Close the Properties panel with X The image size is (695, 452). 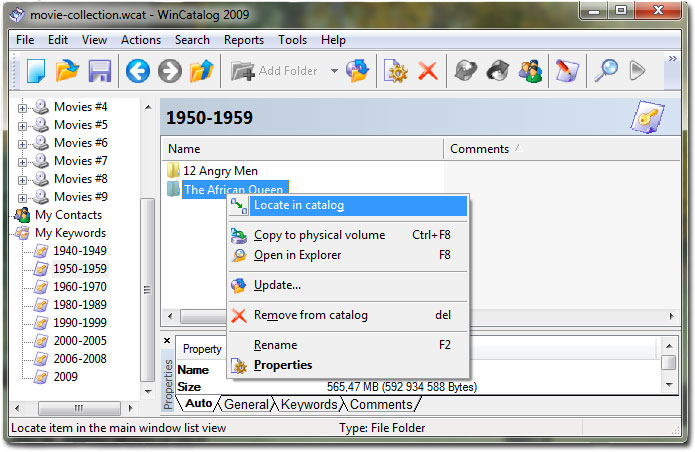pyautogui.click(x=167, y=341)
